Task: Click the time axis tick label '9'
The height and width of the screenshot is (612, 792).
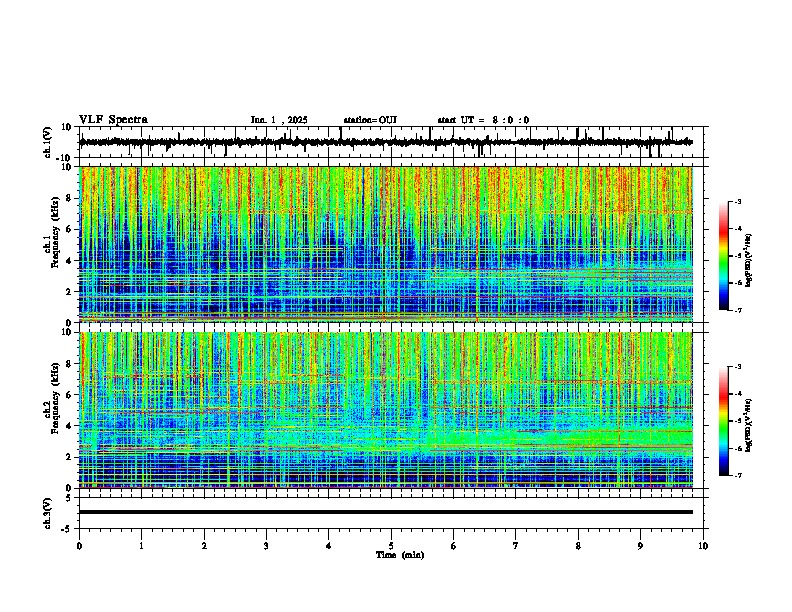Action: 640,546
